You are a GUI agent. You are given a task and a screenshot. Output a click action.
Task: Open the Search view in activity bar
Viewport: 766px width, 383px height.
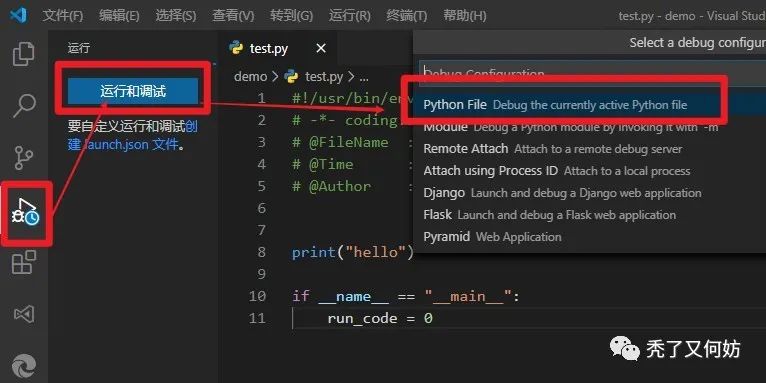pos(23,106)
